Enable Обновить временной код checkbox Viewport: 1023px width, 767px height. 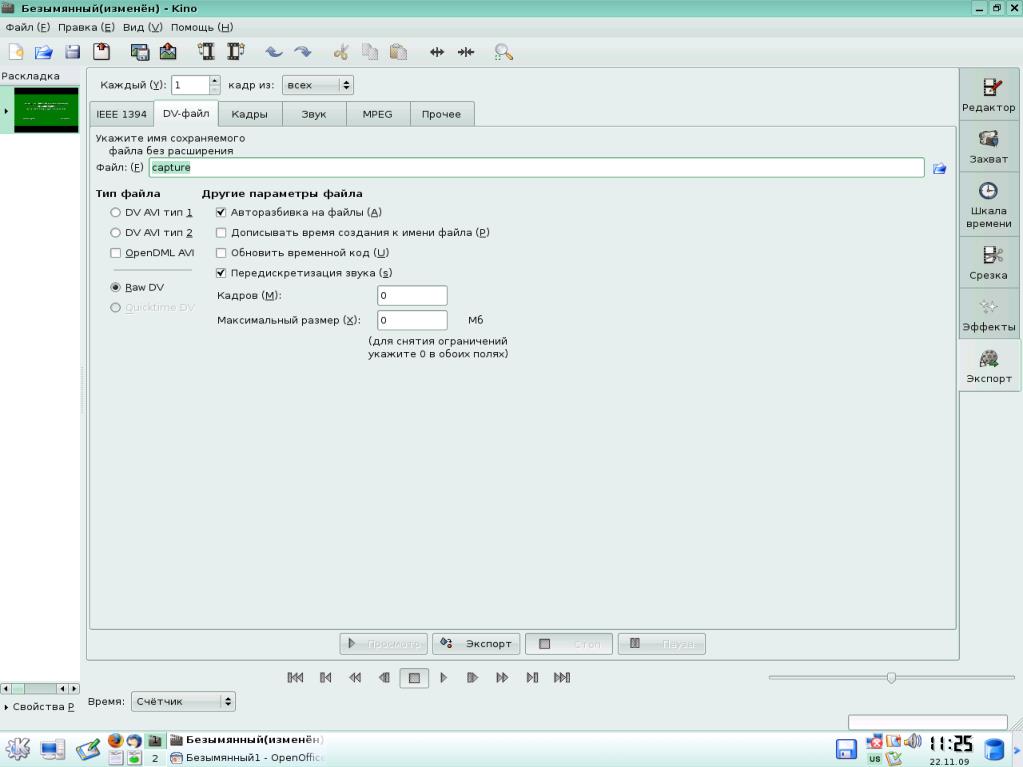click(x=221, y=252)
